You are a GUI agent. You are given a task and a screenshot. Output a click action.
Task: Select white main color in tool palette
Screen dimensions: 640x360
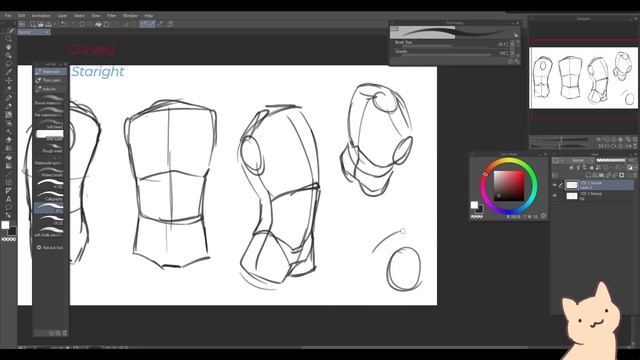coord(5,225)
